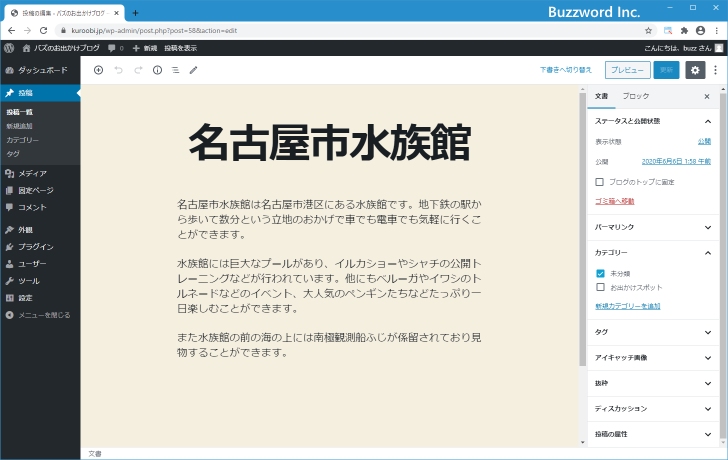Viewport: 728px width, 460px height.
Task: Click the browser back arrow
Action: tap(12, 31)
